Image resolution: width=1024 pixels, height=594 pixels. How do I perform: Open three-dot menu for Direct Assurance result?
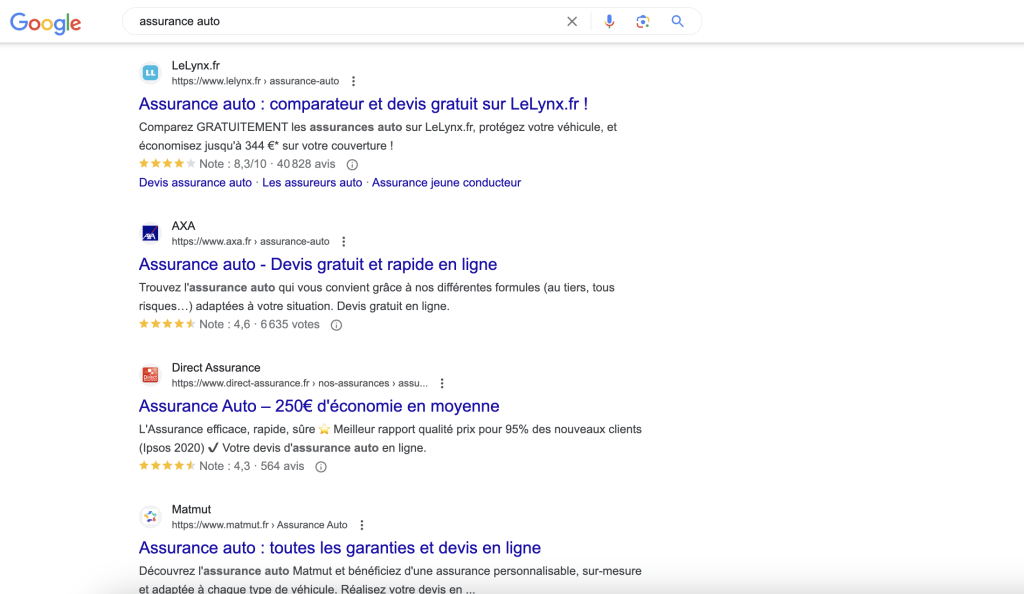[x=442, y=383]
